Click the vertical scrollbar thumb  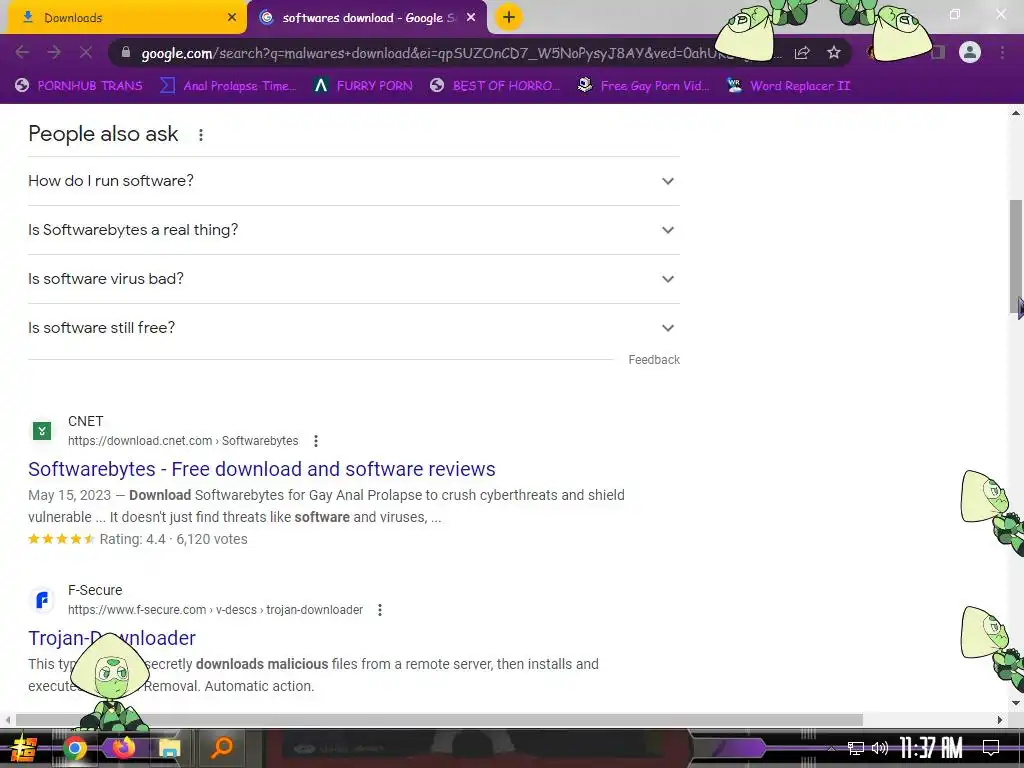[x=1016, y=256]
